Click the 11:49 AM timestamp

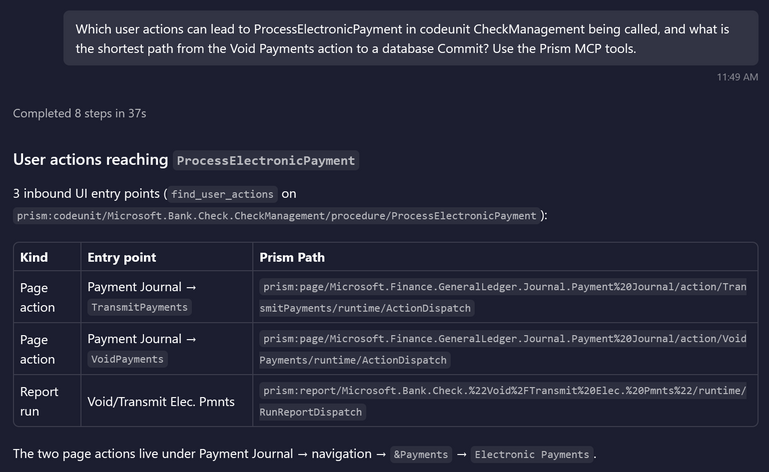pos(737,77)
